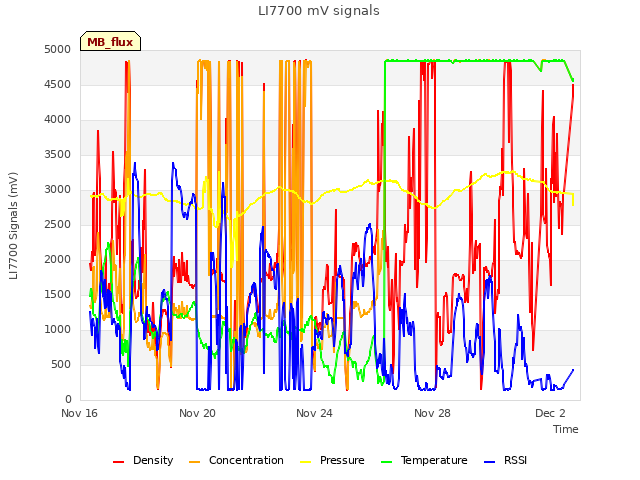Toggle the Temperature legend entry

click(424, 460)
